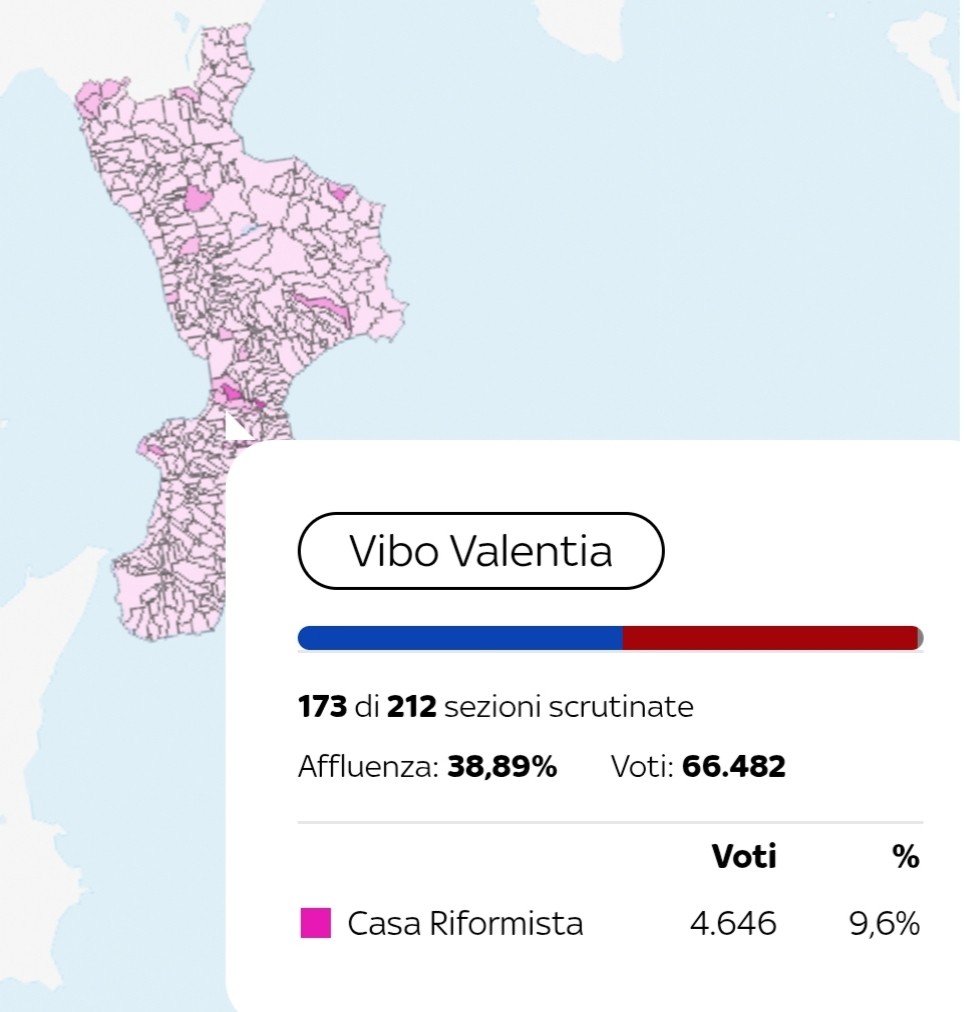Viewport: 965px width, 1012px height.
Task: Select the small pink municipality near the northeast coast
Action: click(x=340, y=191)
